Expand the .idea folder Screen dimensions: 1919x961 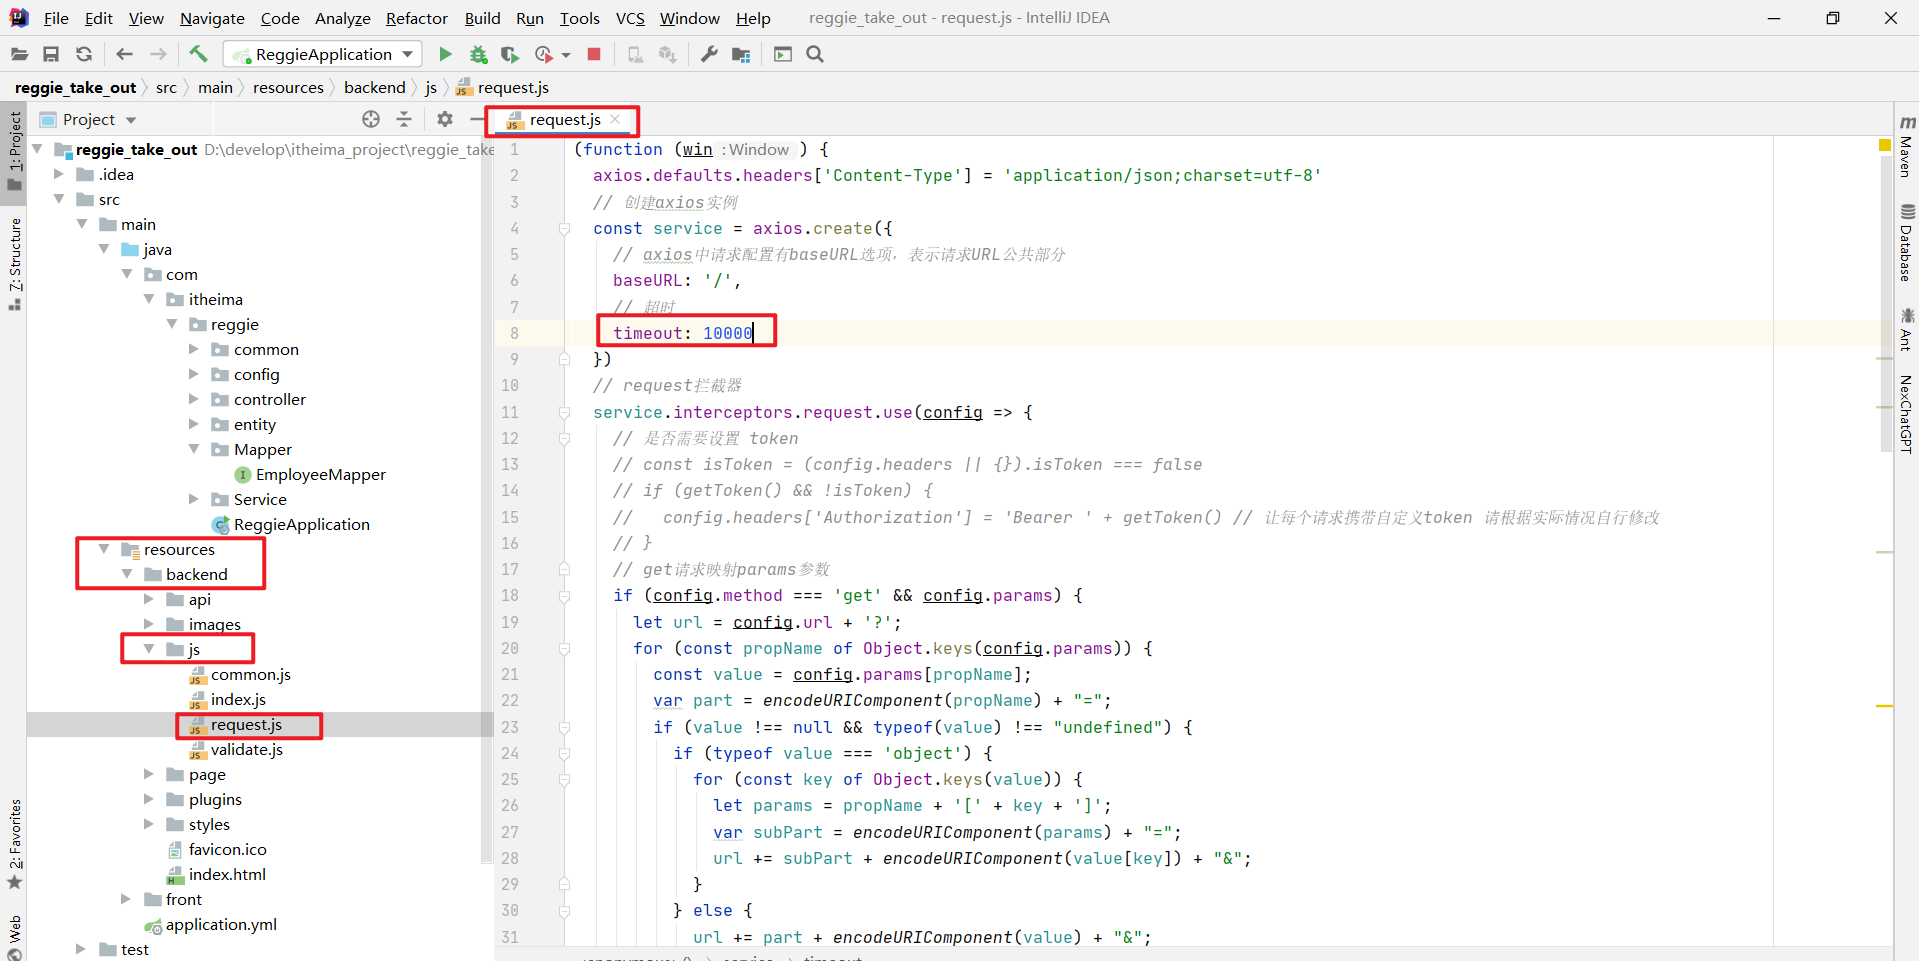tap(59, 174)
